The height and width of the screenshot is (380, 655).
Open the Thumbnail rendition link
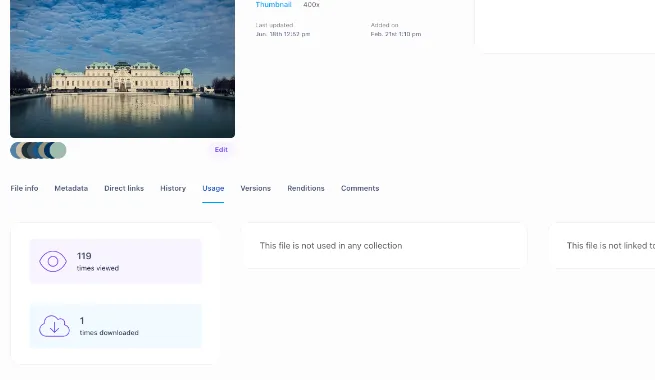tap(273, 5)
